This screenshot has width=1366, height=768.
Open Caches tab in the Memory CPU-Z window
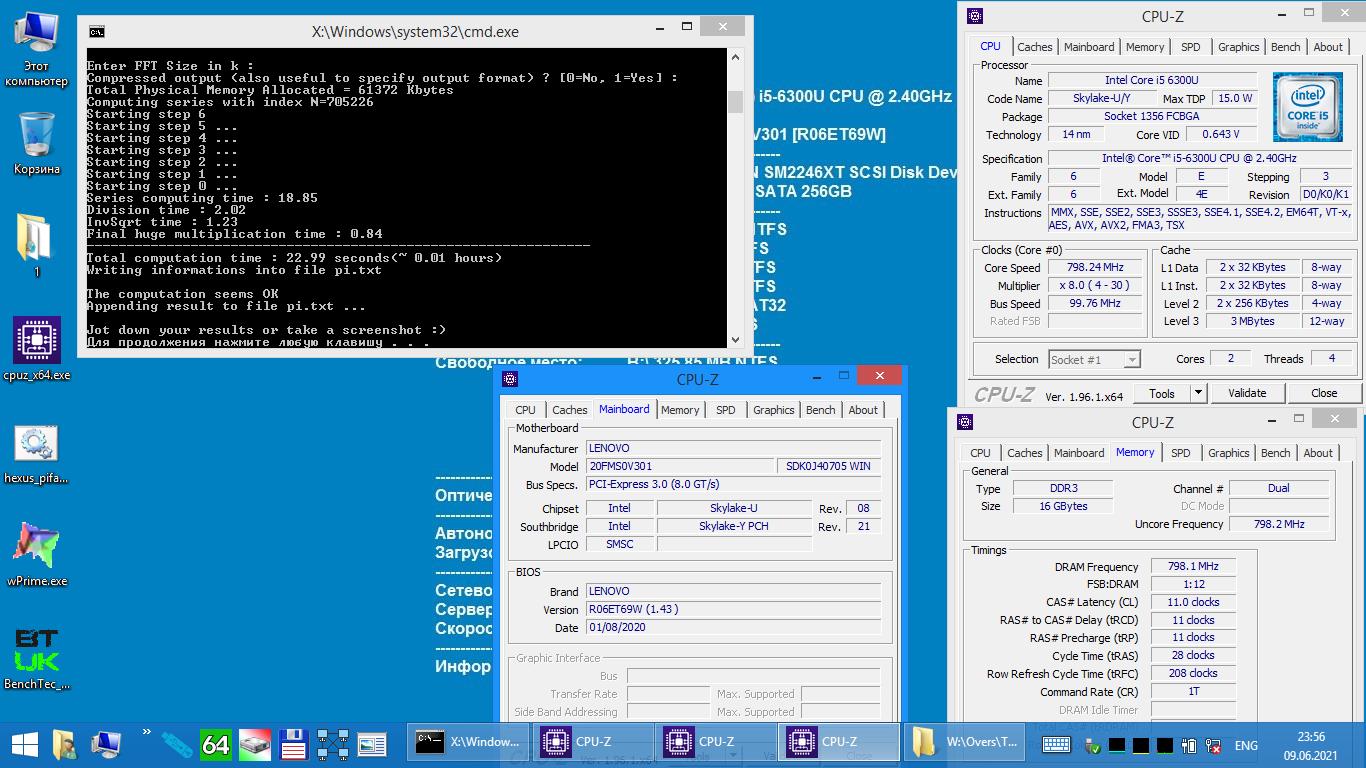click(x=1024, y=453)
